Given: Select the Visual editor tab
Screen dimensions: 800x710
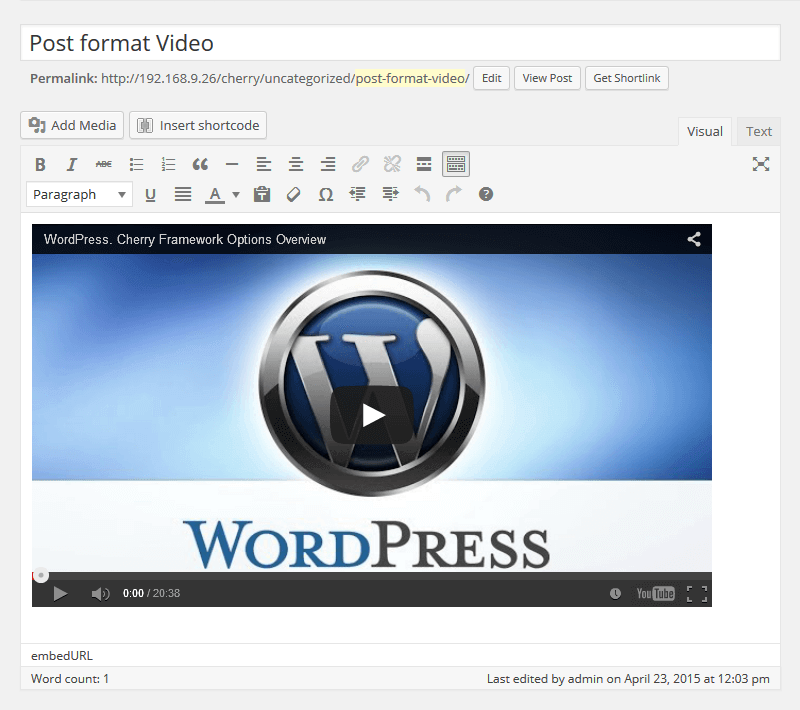Looking at the screenshot, I should click(704, 131).
